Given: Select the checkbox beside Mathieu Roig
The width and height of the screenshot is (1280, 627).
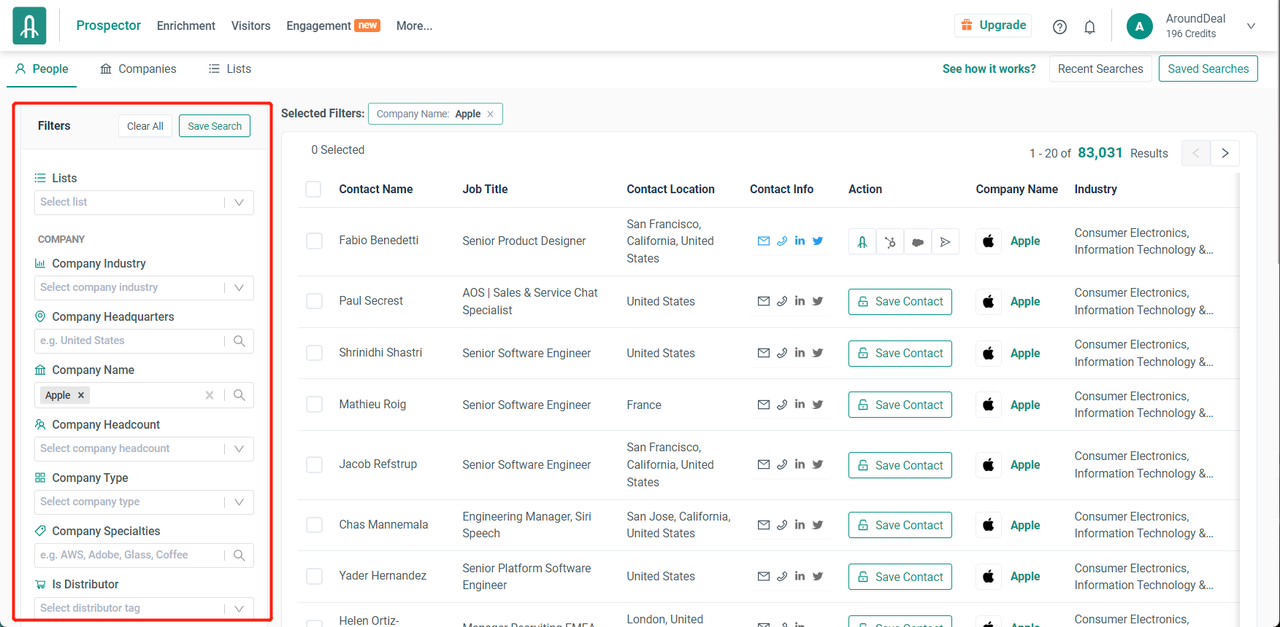Looking at the screenshot, I should tap(314, 405).
